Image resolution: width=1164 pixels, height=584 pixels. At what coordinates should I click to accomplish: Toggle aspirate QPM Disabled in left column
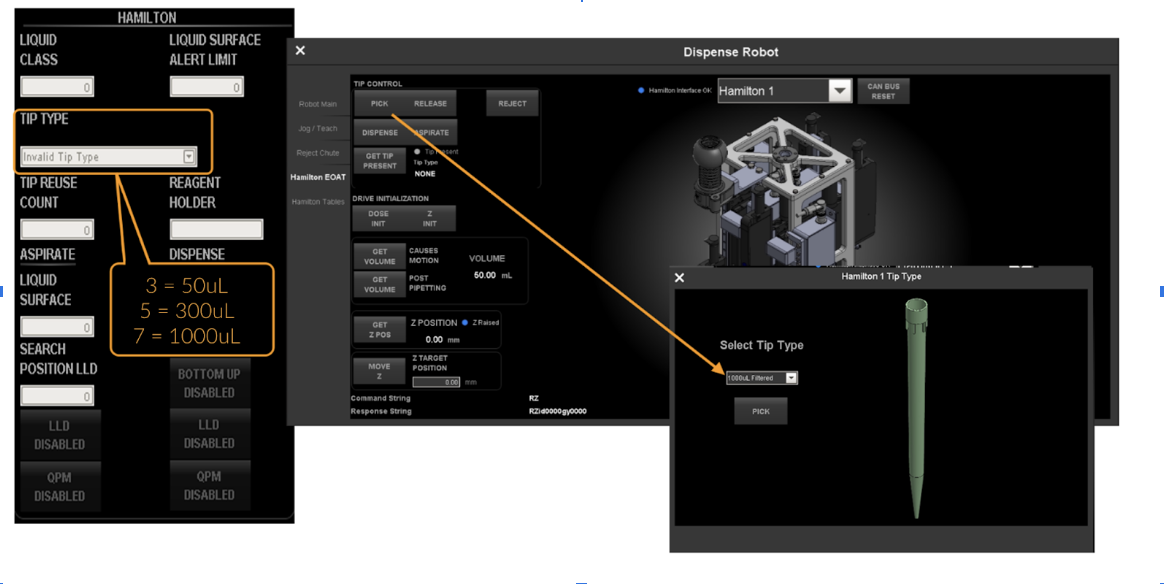(x=59, y=486)
